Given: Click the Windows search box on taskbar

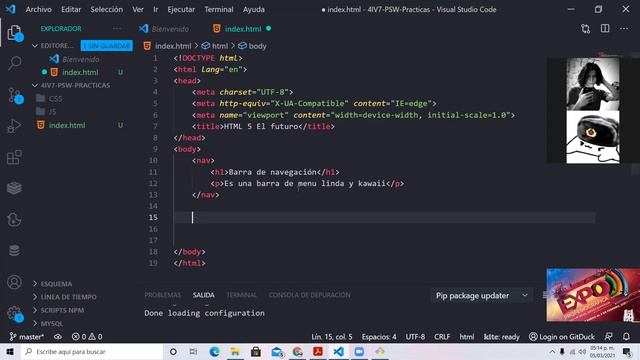Looking at the screenshot, I should 92,351.
